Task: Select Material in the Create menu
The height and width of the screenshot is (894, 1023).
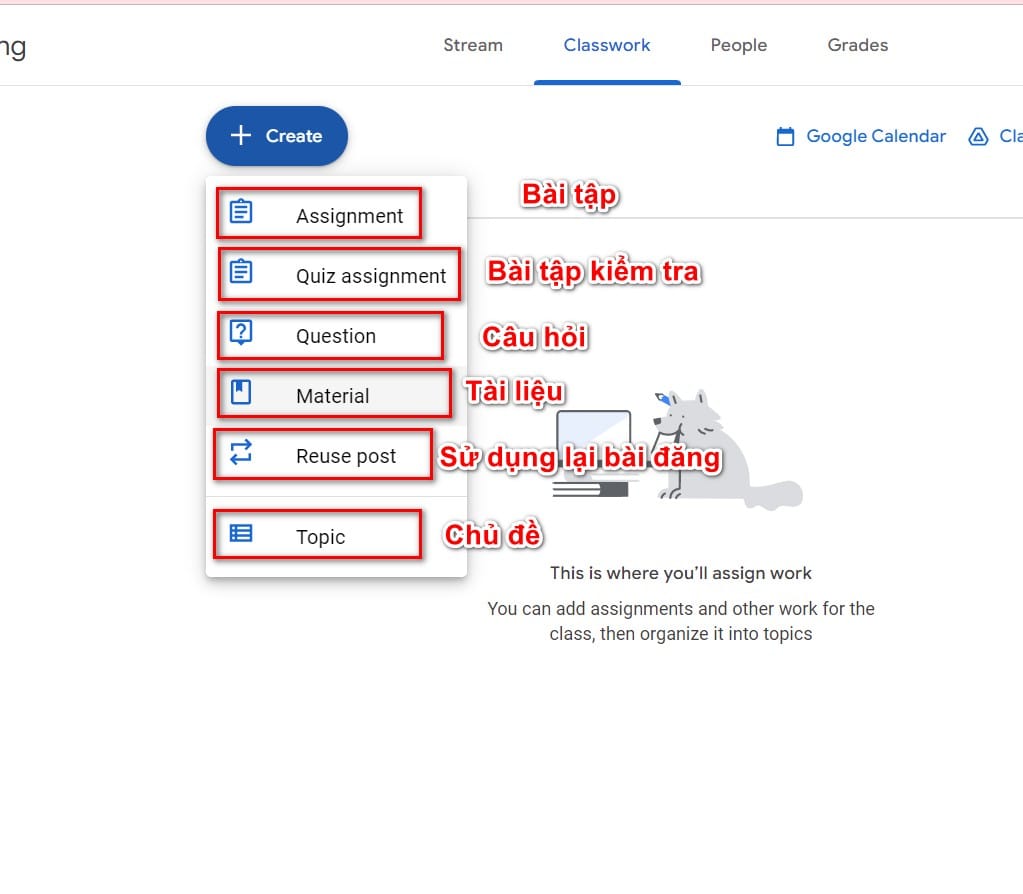Action: pyautogui.click(x=332, y=396)
